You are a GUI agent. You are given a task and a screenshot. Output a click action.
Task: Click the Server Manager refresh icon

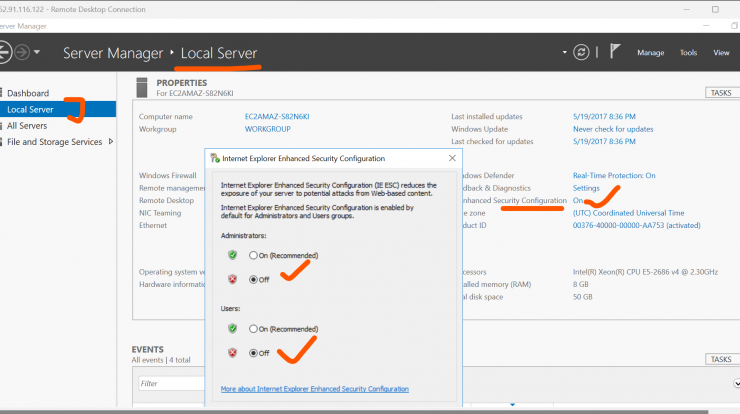[x=581, y=52]
